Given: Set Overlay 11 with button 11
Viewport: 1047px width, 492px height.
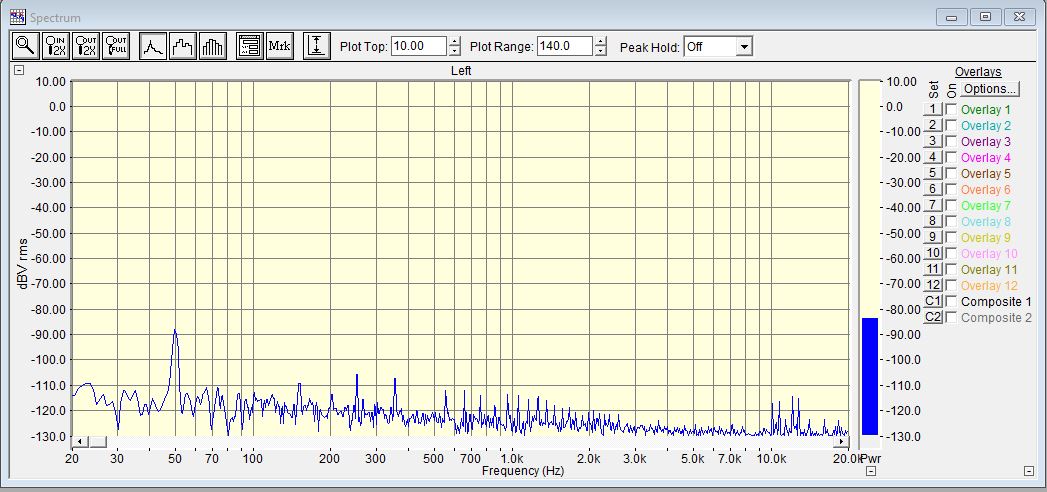Looking at the screenshot, I should click(x=933, y=270).
